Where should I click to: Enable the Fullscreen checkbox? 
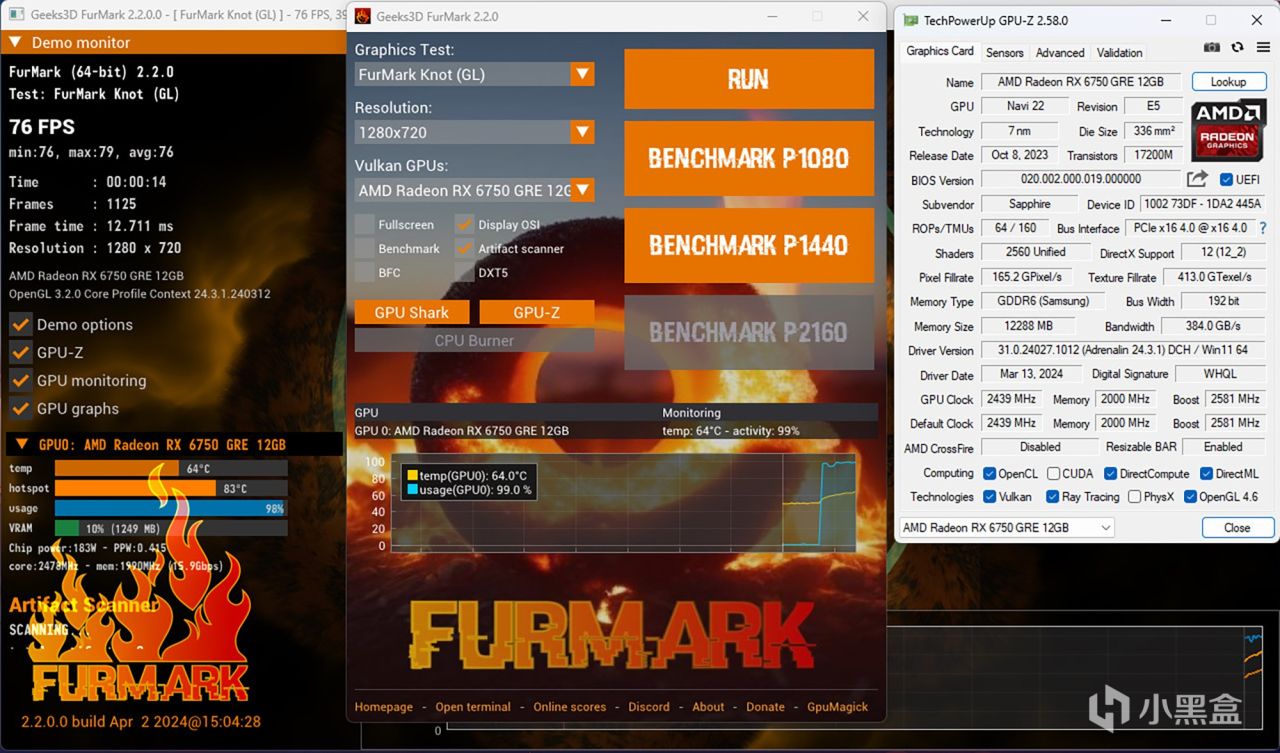pyautogui.click(x=364, y=224)
